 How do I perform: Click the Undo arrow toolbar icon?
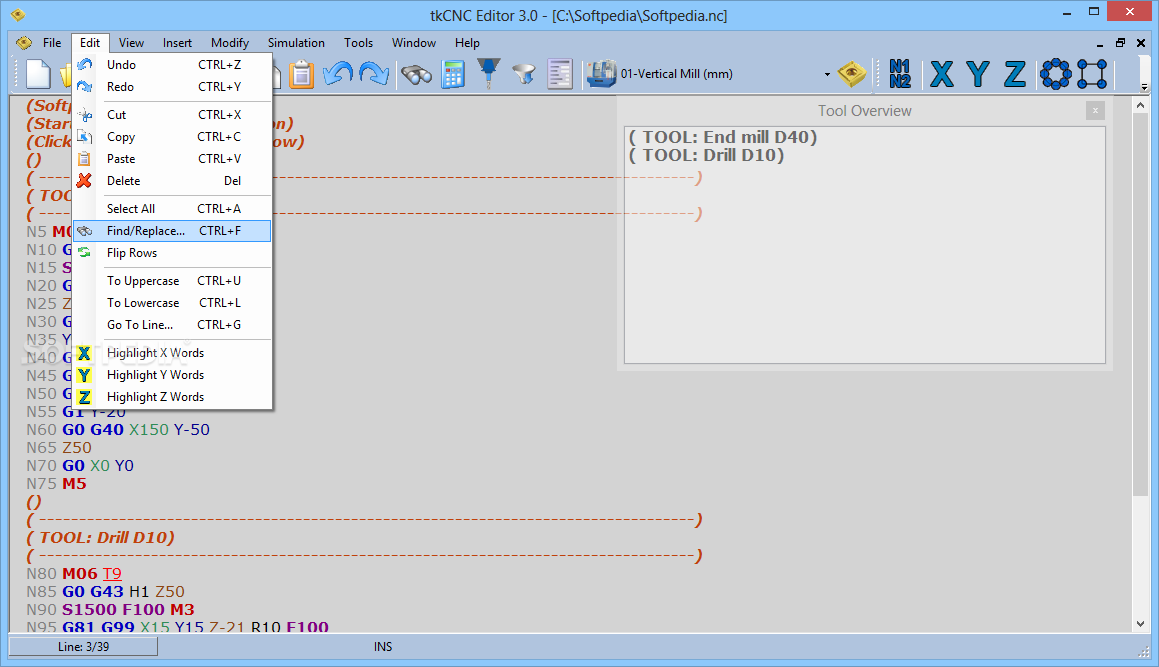339,74
